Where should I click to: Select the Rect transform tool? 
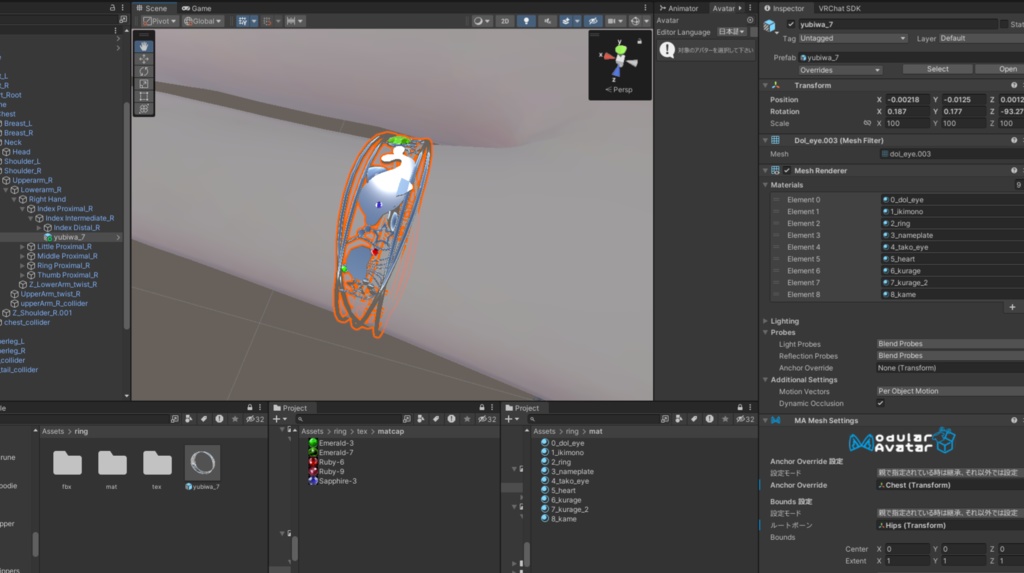click(144, 96)
